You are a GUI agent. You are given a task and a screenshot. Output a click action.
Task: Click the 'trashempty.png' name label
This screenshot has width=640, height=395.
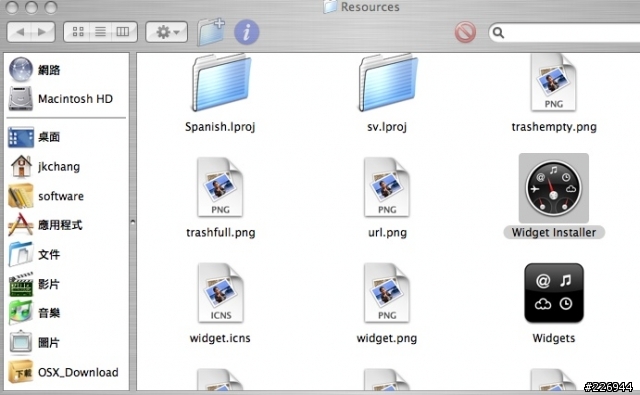click(x=554, y=127)
